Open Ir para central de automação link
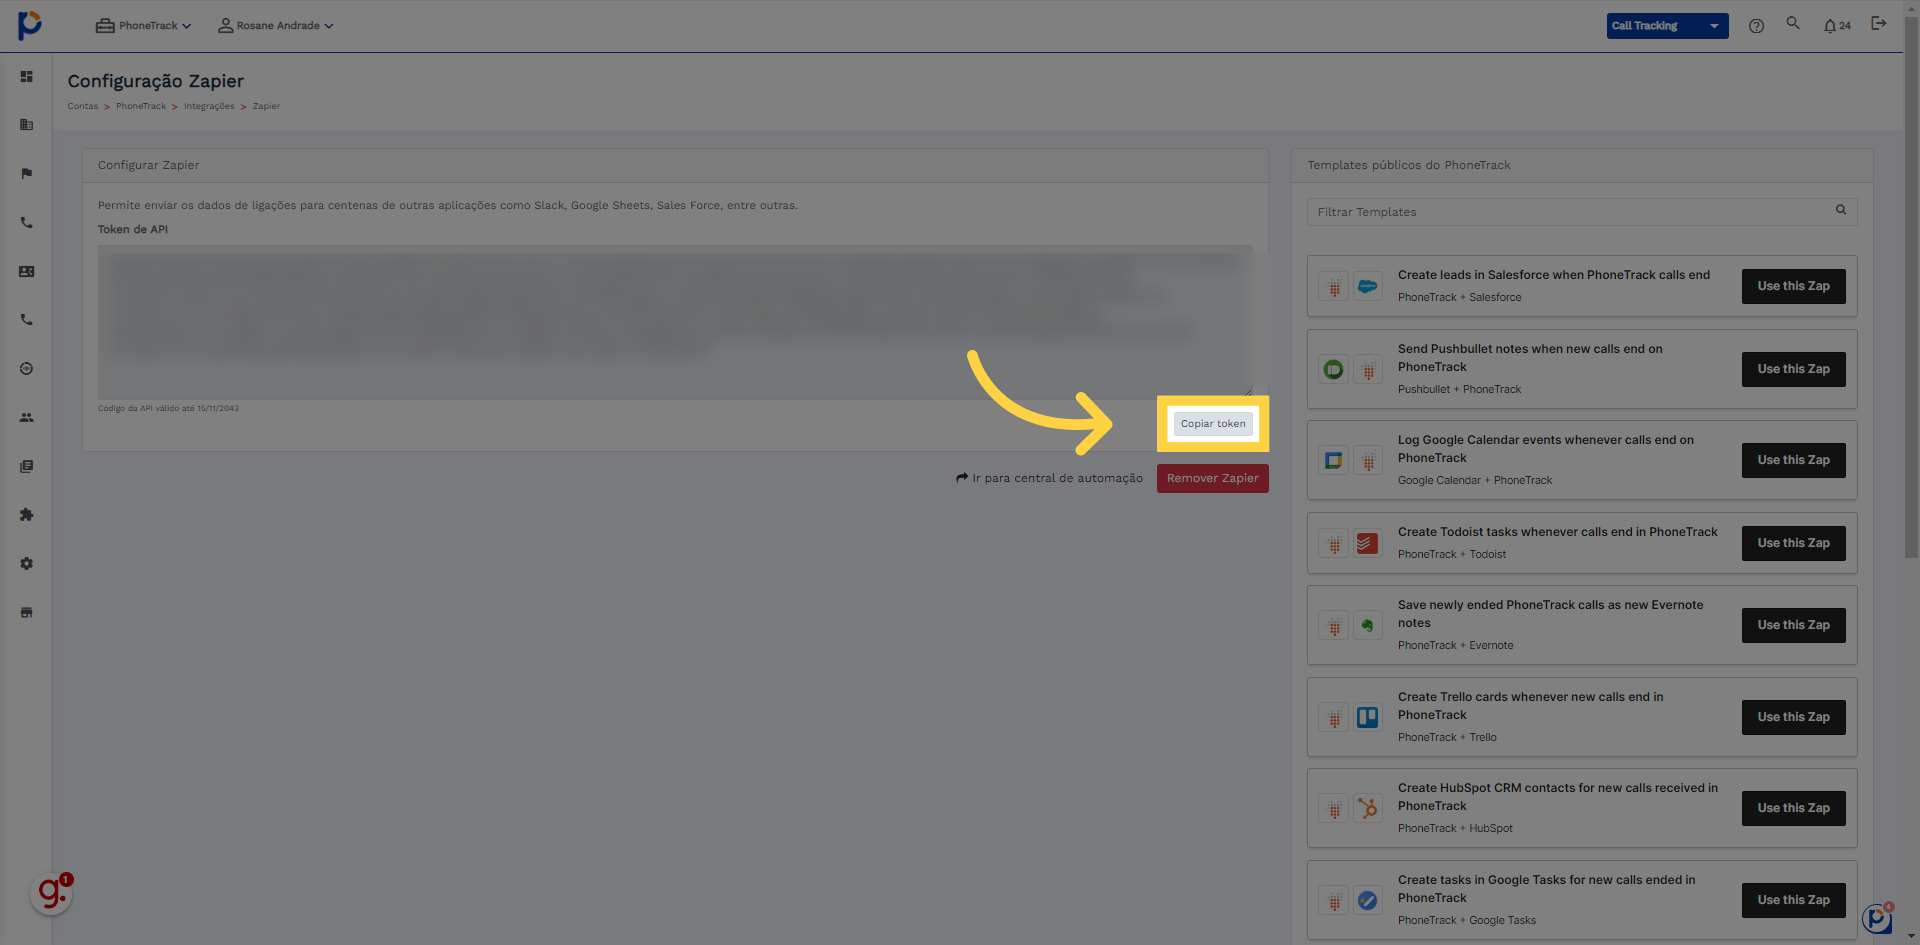 click(1049, 478)
